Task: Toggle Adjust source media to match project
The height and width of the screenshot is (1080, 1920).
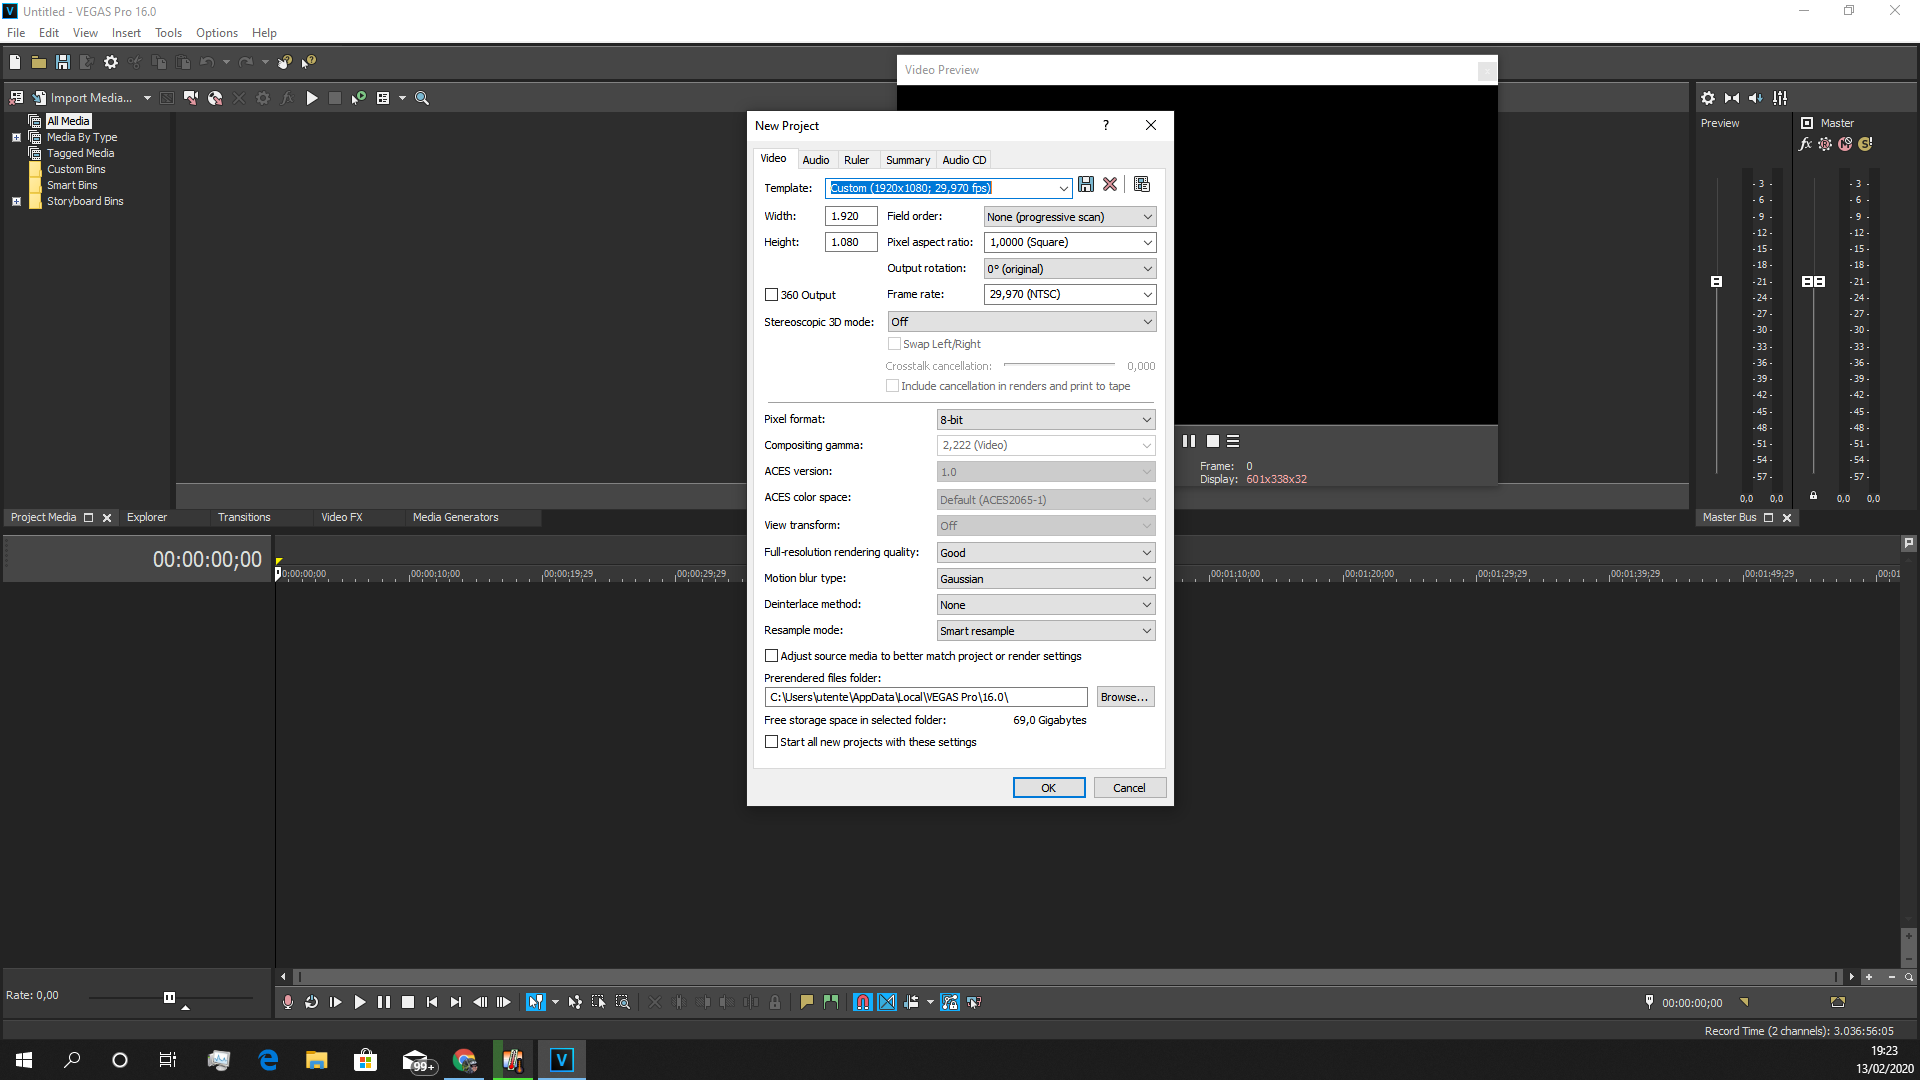Action: (x=770, y=655)
